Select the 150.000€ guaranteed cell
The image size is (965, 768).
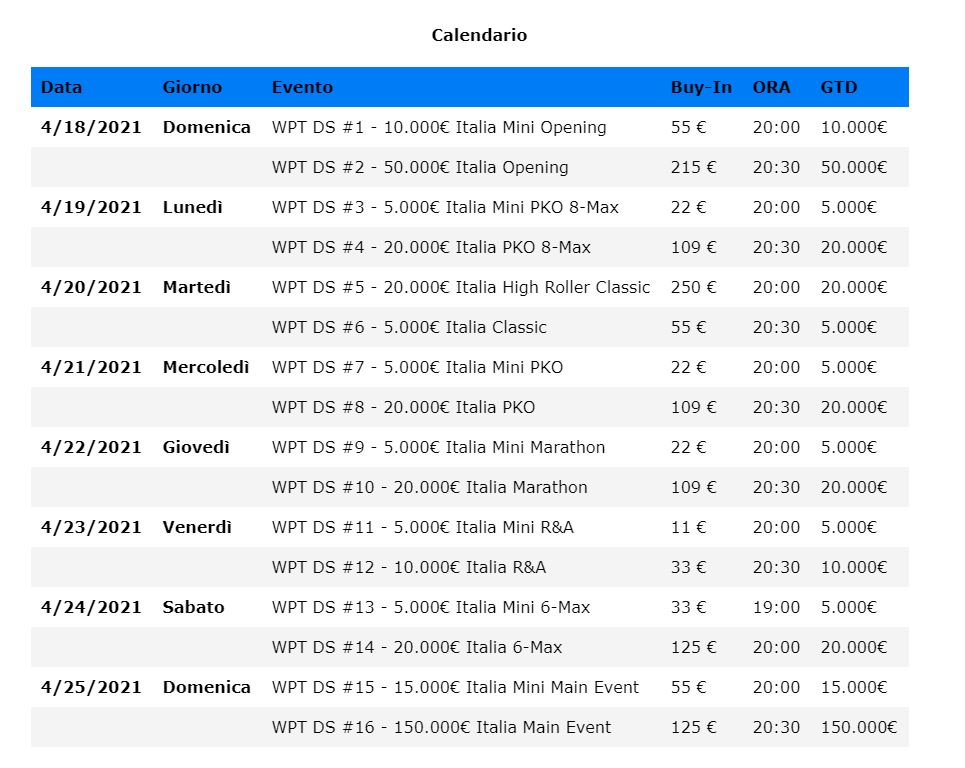(859, 727)
